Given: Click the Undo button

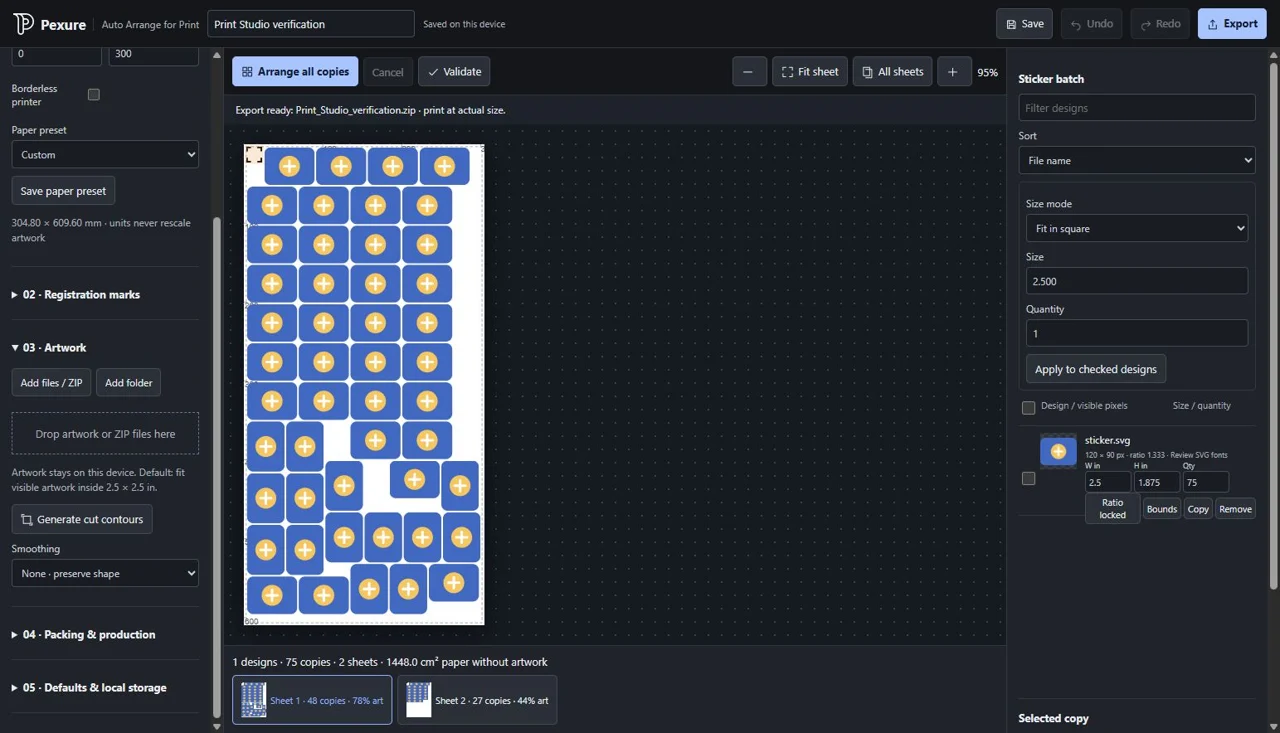Looking at the screenshot, I should coord(1091,24).
